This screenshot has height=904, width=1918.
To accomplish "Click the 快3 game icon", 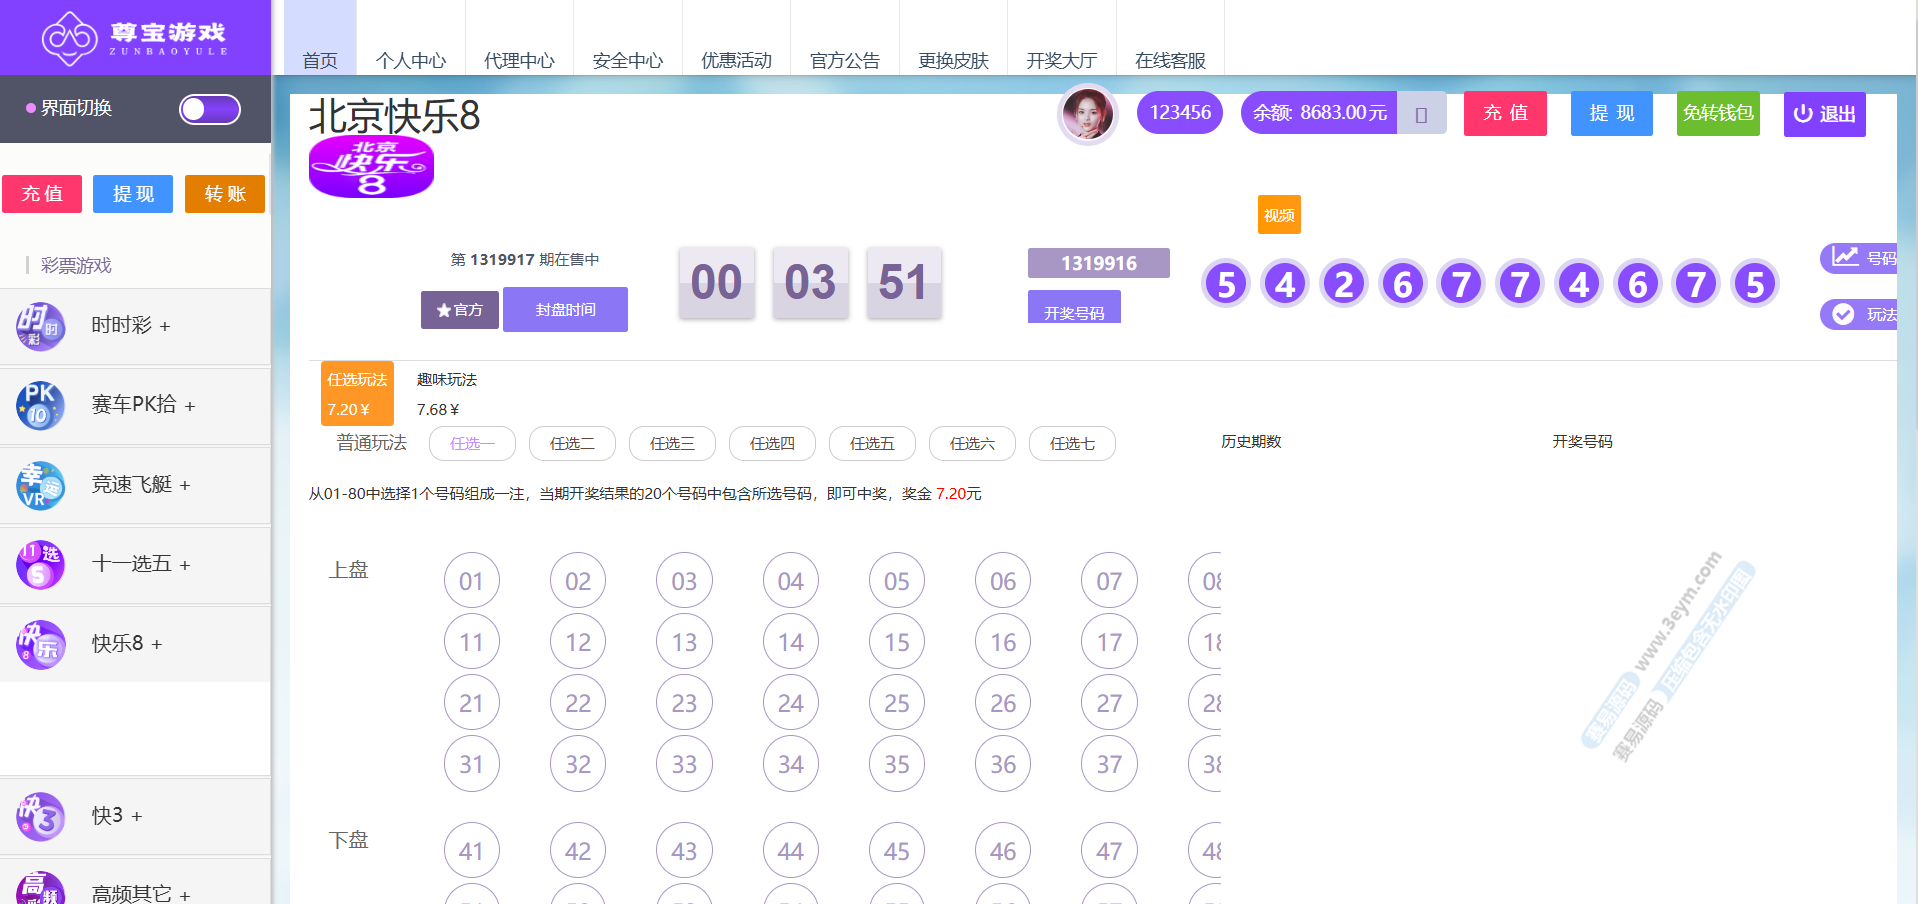I will 40,816.
